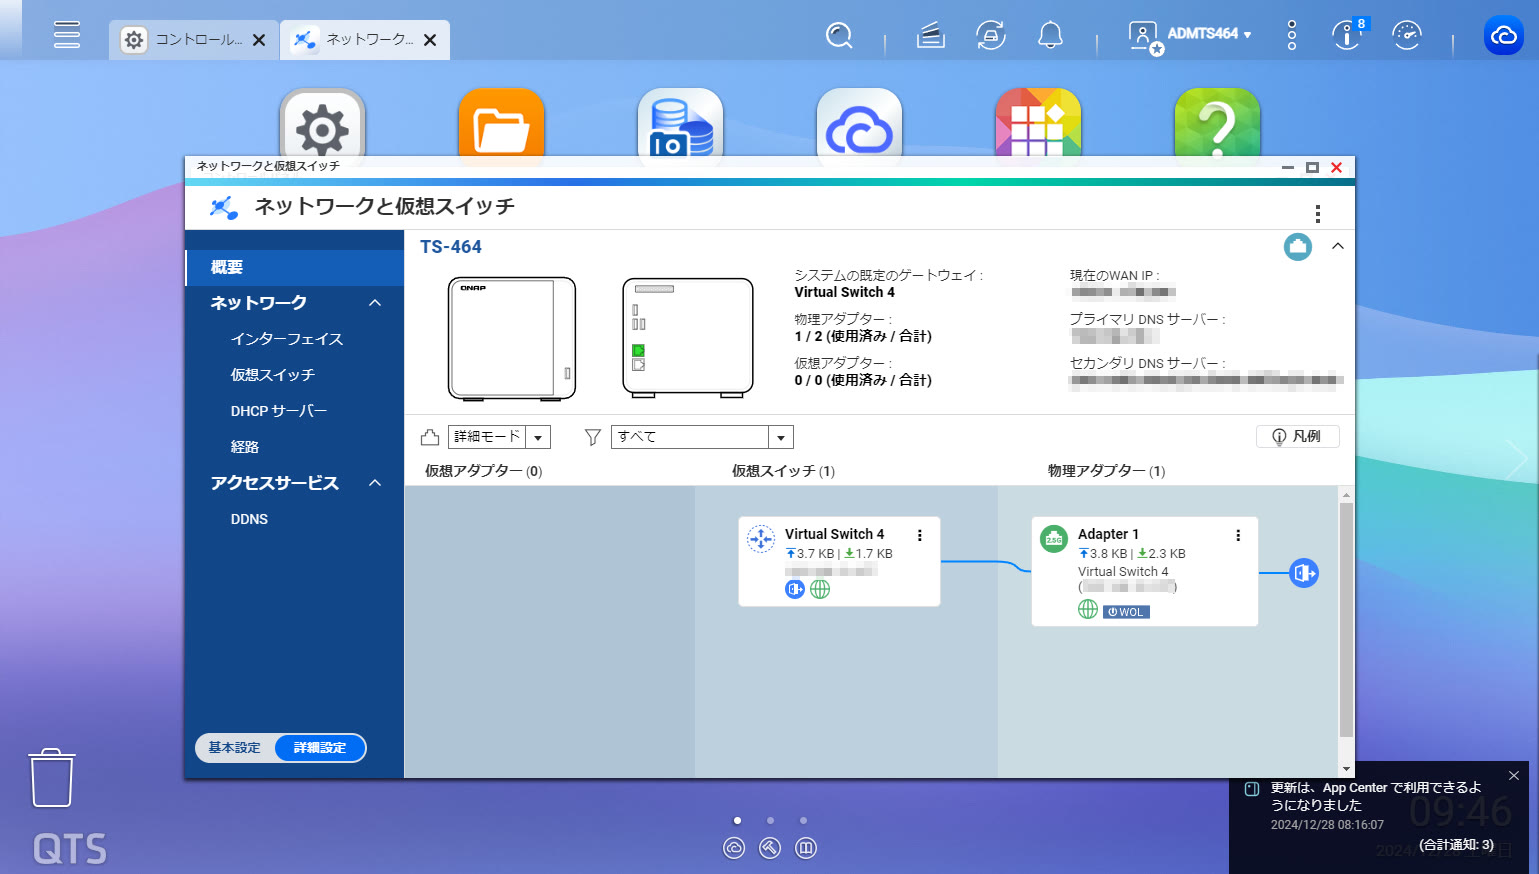Click the green globe icon on Adapter 1

pyautogui.click(x=1088, y=609)
